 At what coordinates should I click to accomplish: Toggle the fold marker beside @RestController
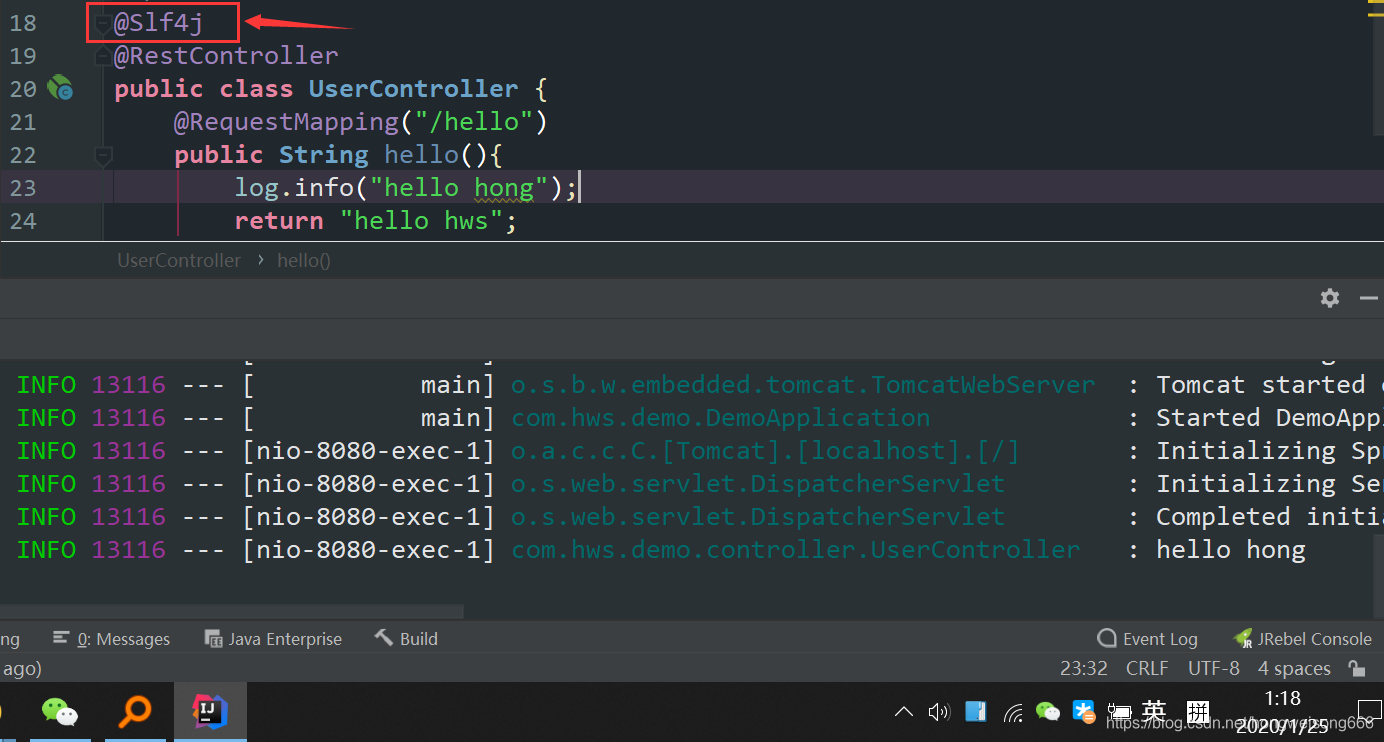coord(102,57)
